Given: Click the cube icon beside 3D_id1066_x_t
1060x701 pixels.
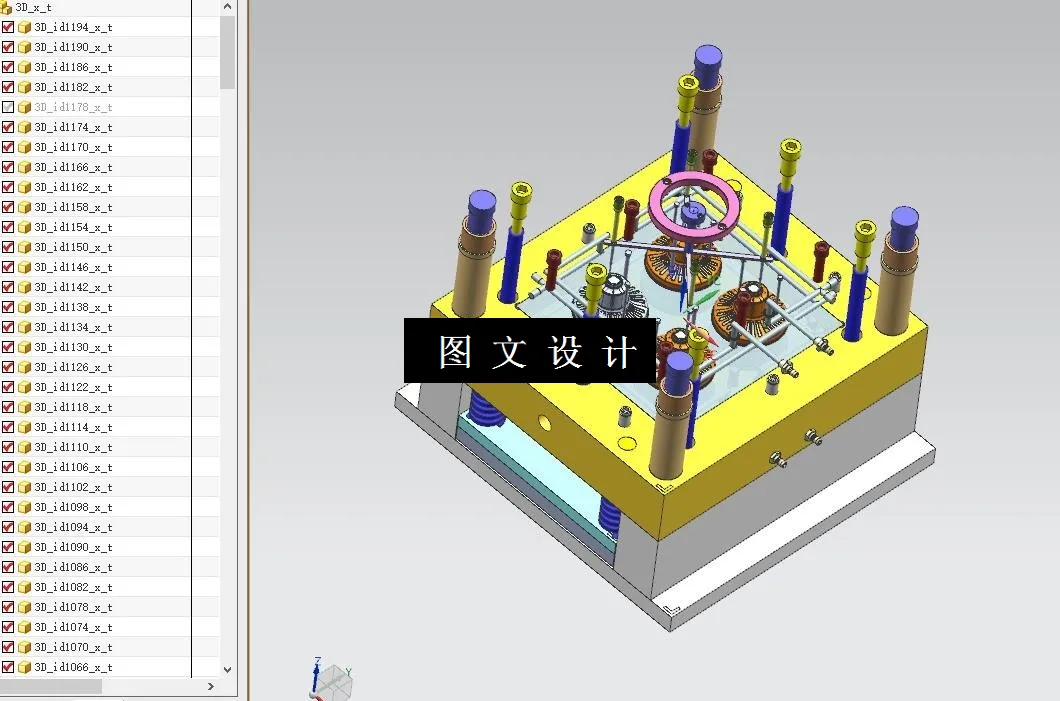Looking at the screenshot, I should tap(22, 667).
